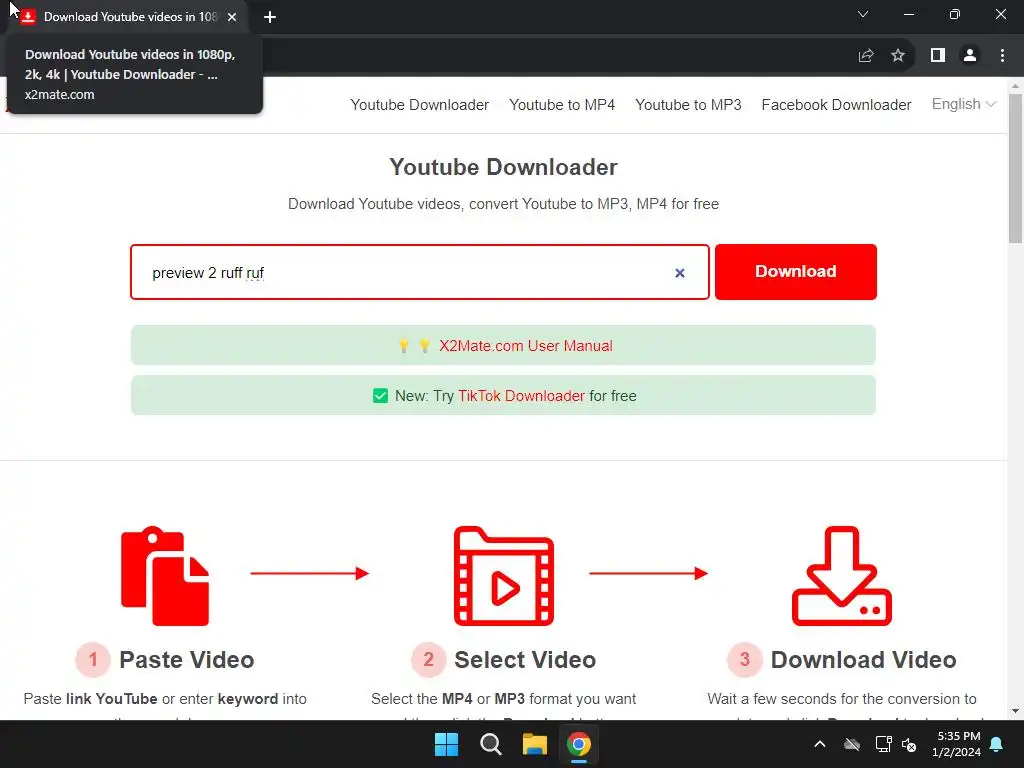Open the Chrome profile icon
The width and height of the screenshot is (1024, 768).
(970, 56)
